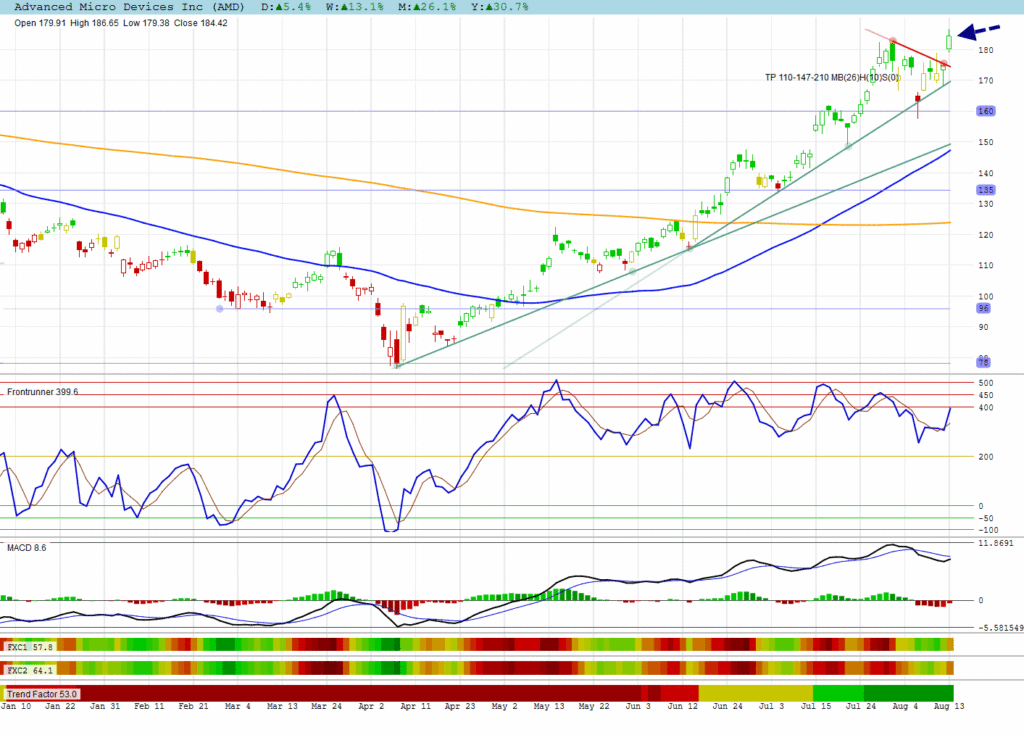The height and width of the screenshot is (735, 1024).
Task: Click the FXC1 57.8 label
Action: pos(30,647)
